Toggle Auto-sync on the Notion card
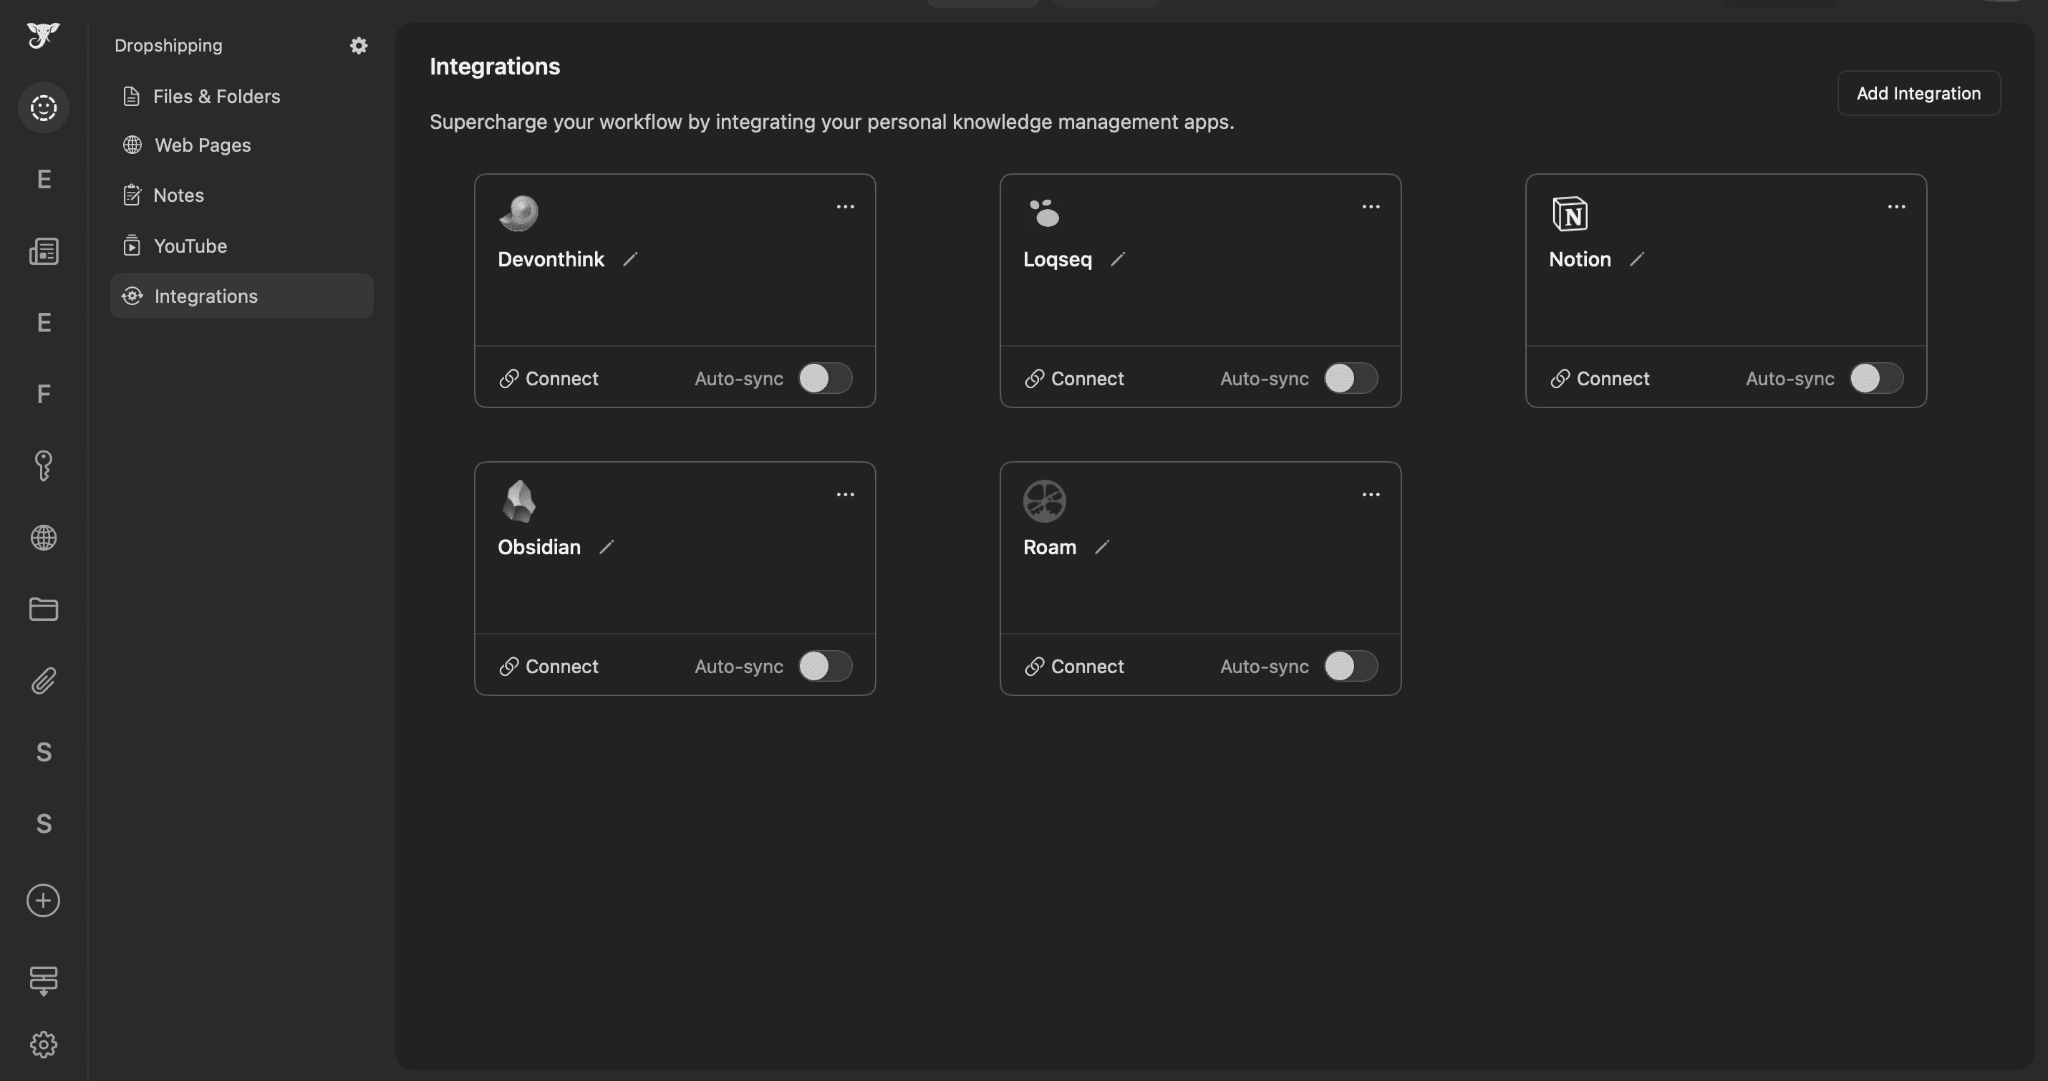This screenshot has width=2048, height=1081. click(1876, 378)
